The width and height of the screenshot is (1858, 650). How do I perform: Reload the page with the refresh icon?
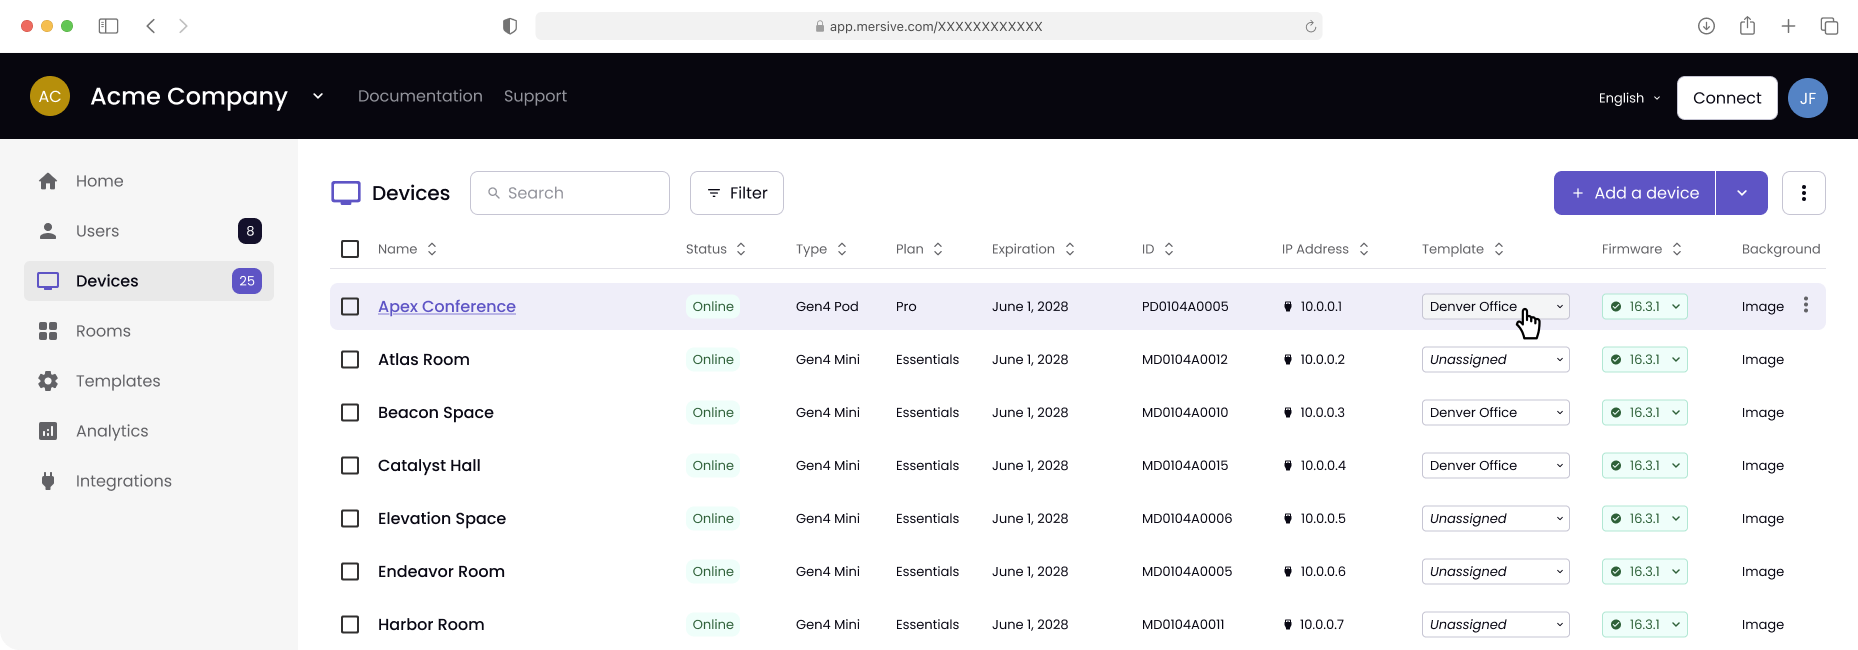click(x=1310, y=26)
